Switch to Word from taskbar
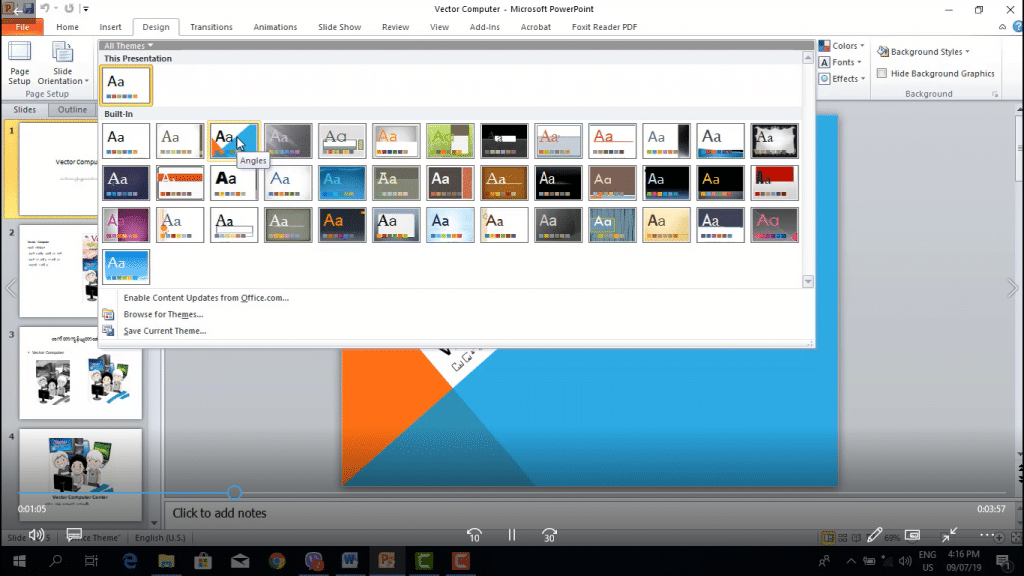The height and width of the screenshot is (576, 1024). click(350, 561)
